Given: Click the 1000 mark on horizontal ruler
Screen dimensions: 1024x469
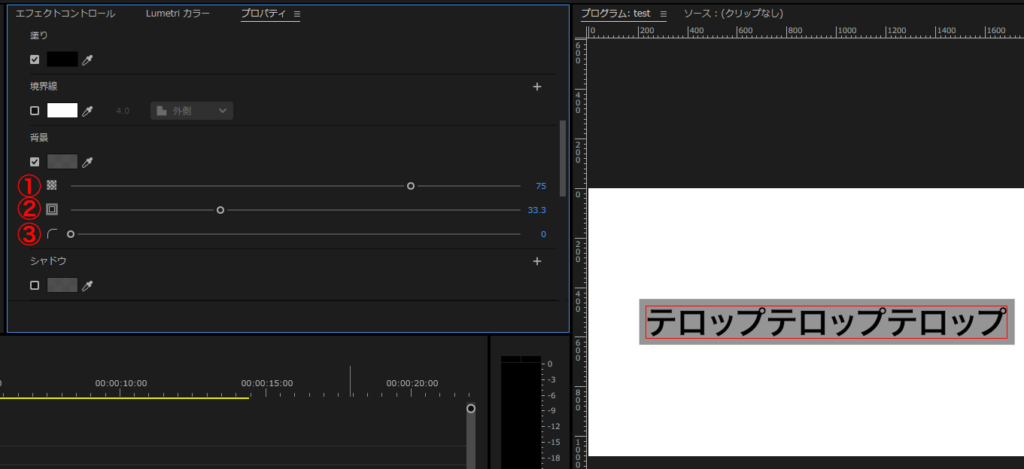Looking at the screenshot, I should [846, 31].
